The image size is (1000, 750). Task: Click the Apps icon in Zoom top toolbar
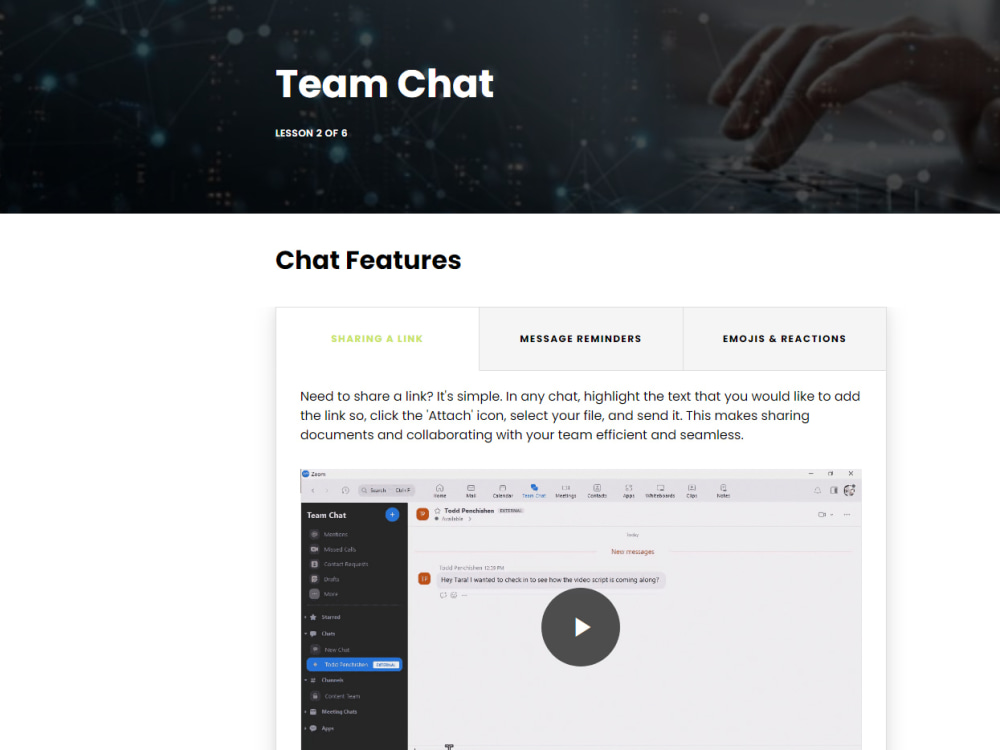coord(628,490)
